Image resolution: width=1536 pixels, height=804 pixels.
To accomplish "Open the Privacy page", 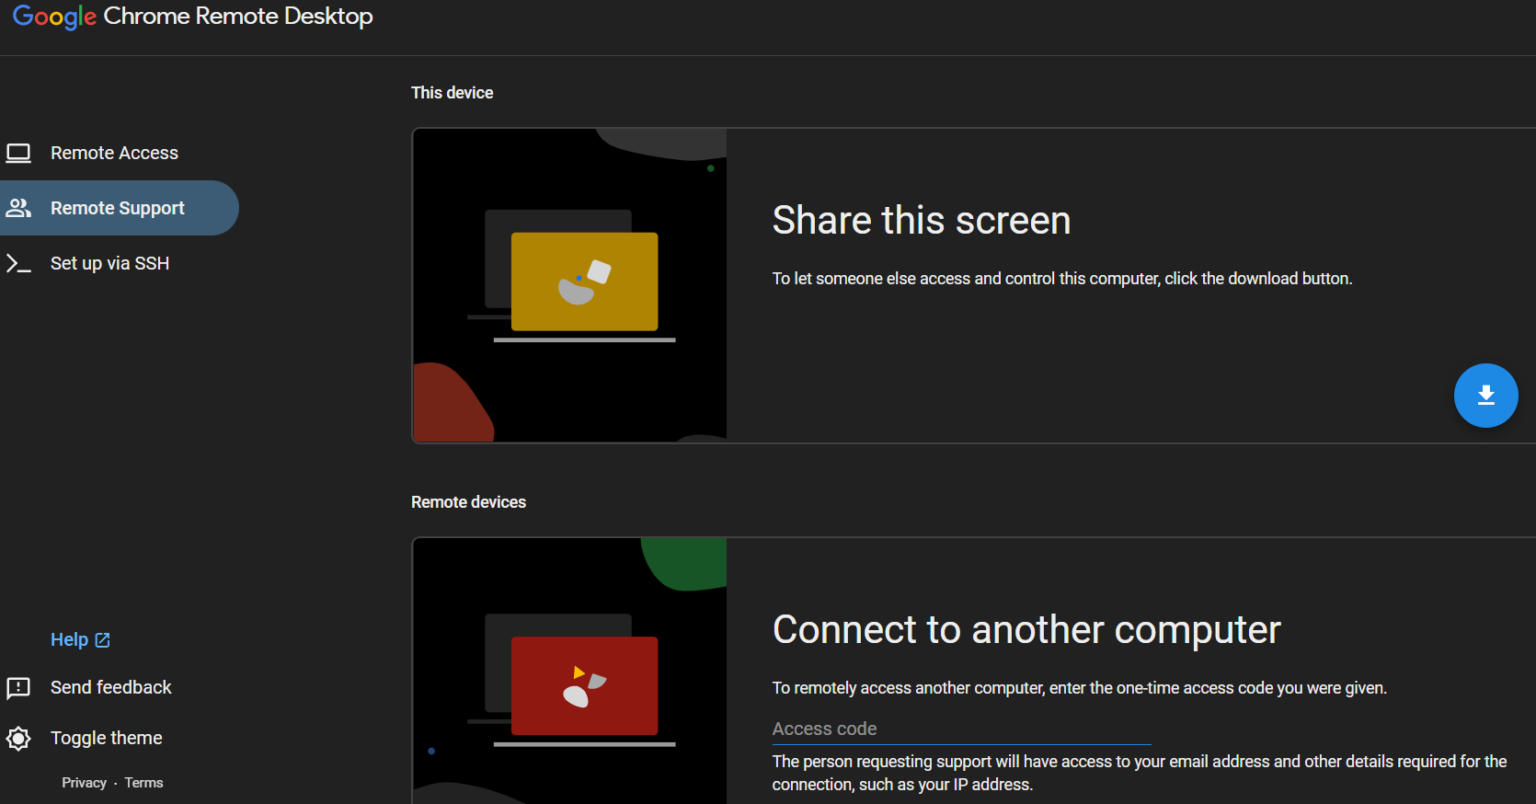I will point(84,782).
